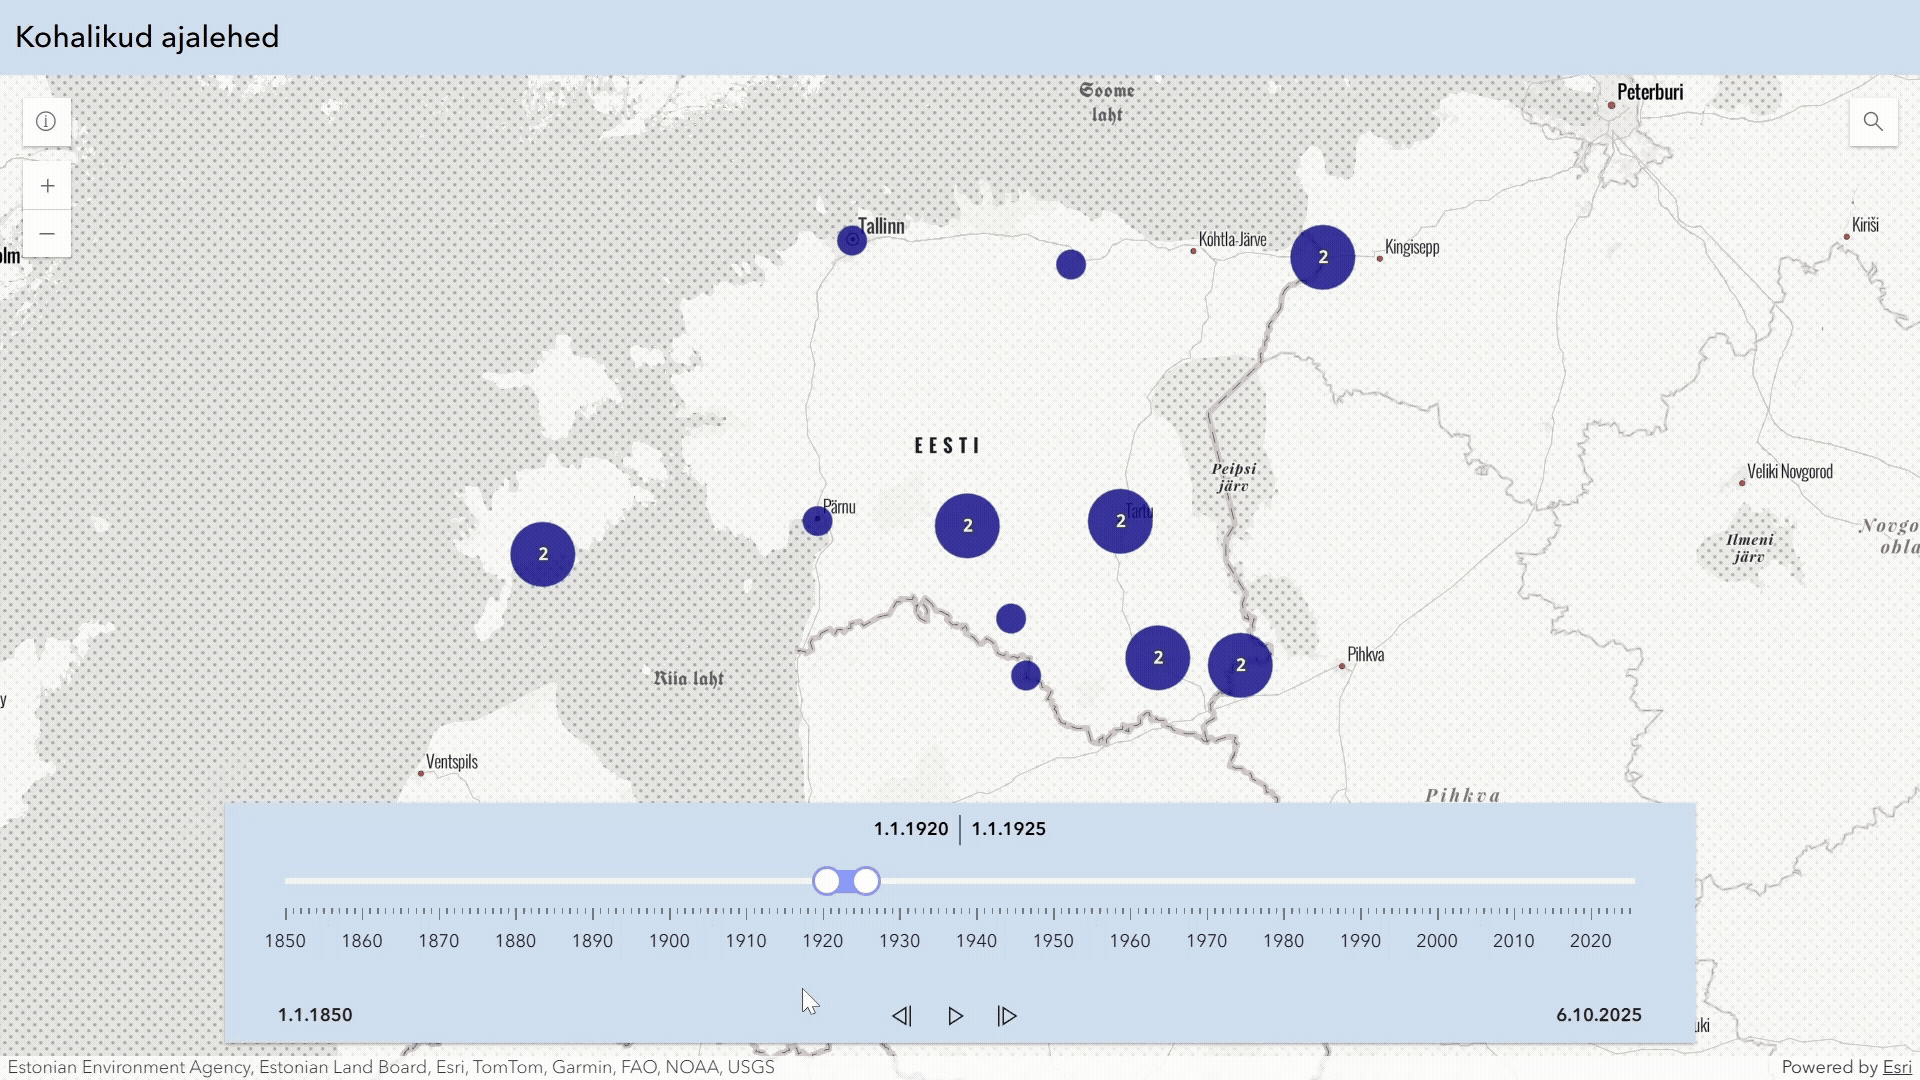Click the cluster of 2 in central Eesti
The width and height of the screenshot is (1920, 1080).
[967, 525]
